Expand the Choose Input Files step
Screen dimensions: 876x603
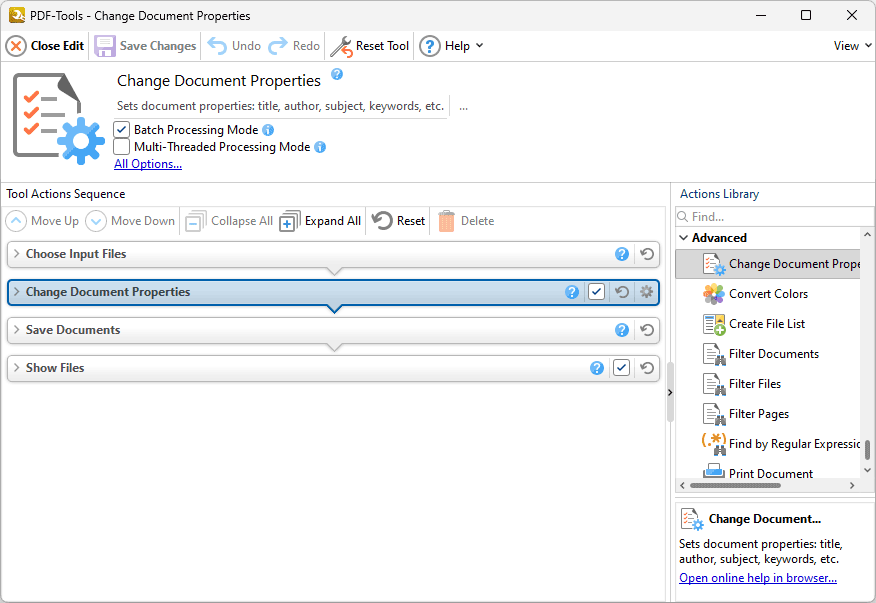17,254
